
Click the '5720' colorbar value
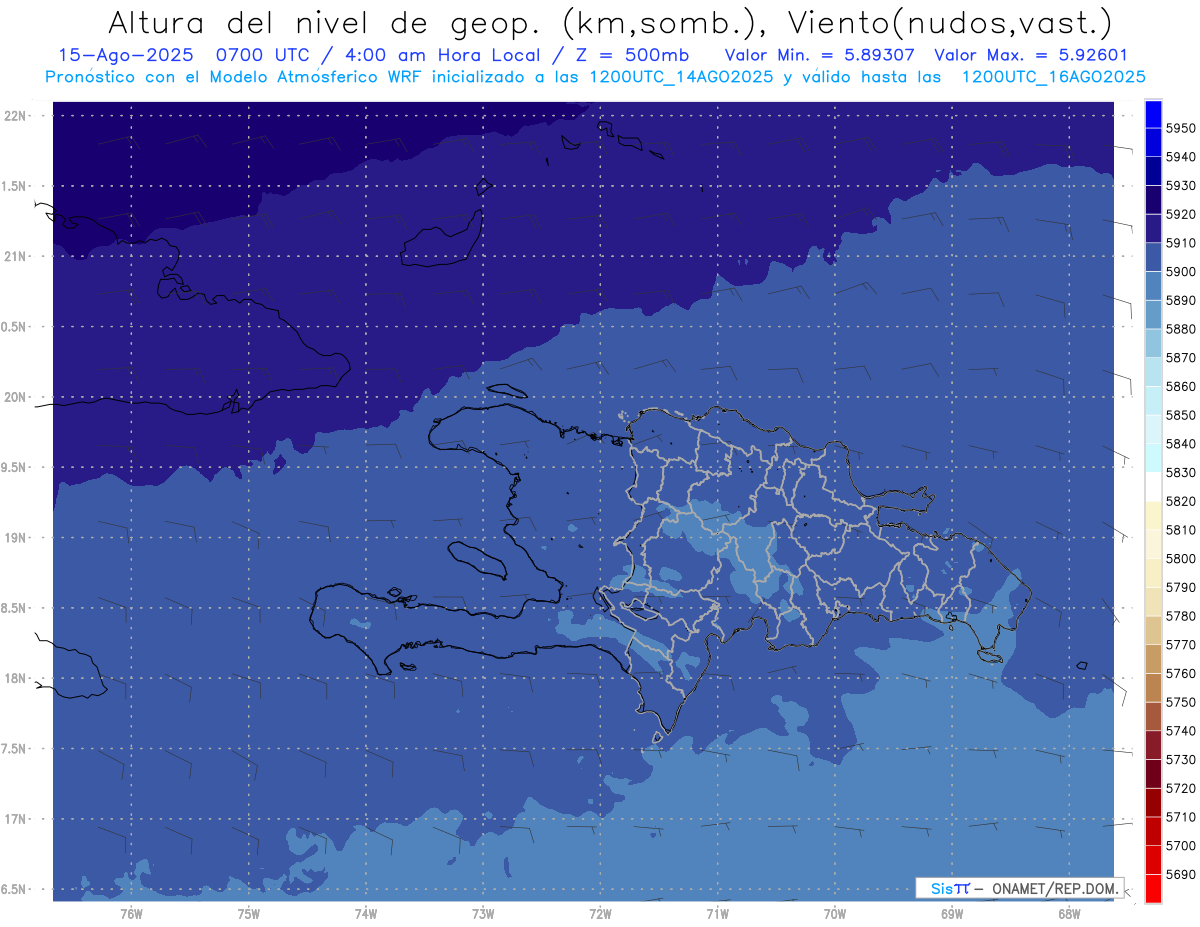click(x=1181, y=788)
